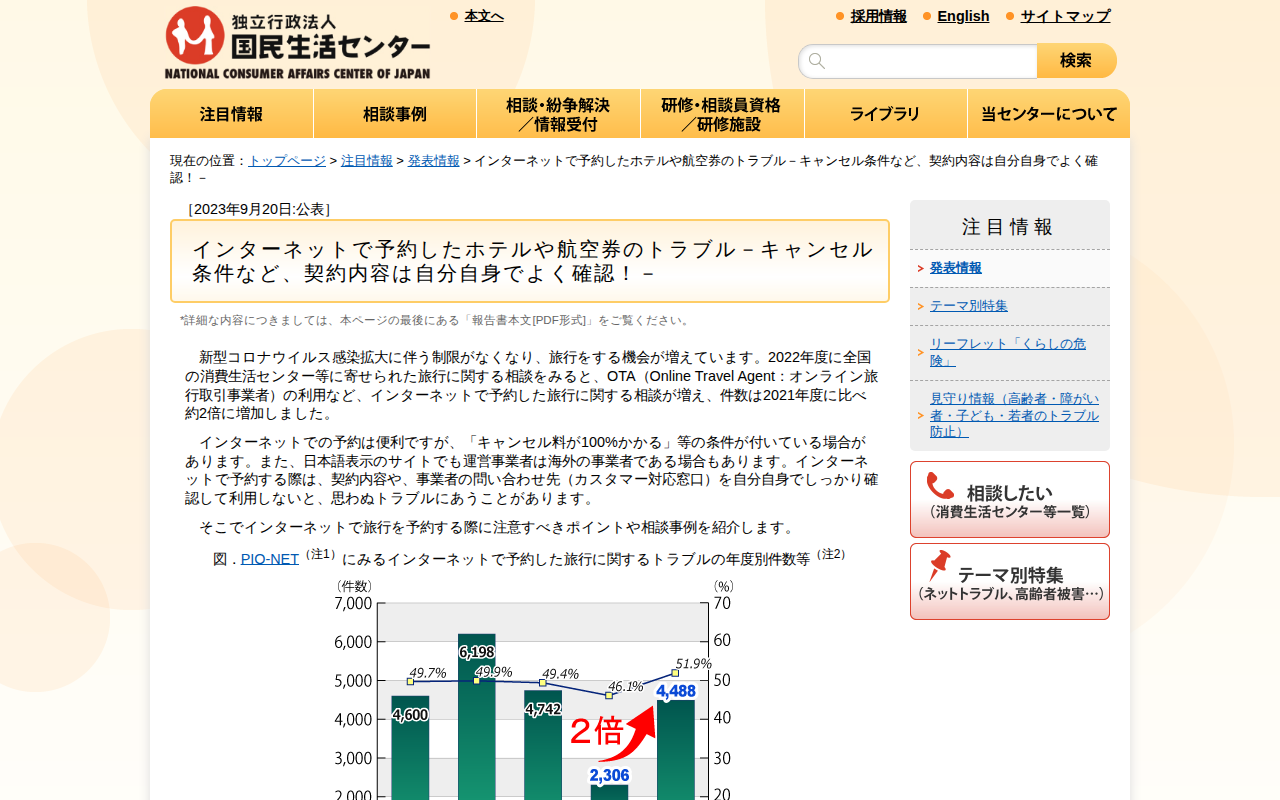Screen dimensions: 1280x800
Task: Click the 2,306 bar value label
Action: (x=609, y=775)
